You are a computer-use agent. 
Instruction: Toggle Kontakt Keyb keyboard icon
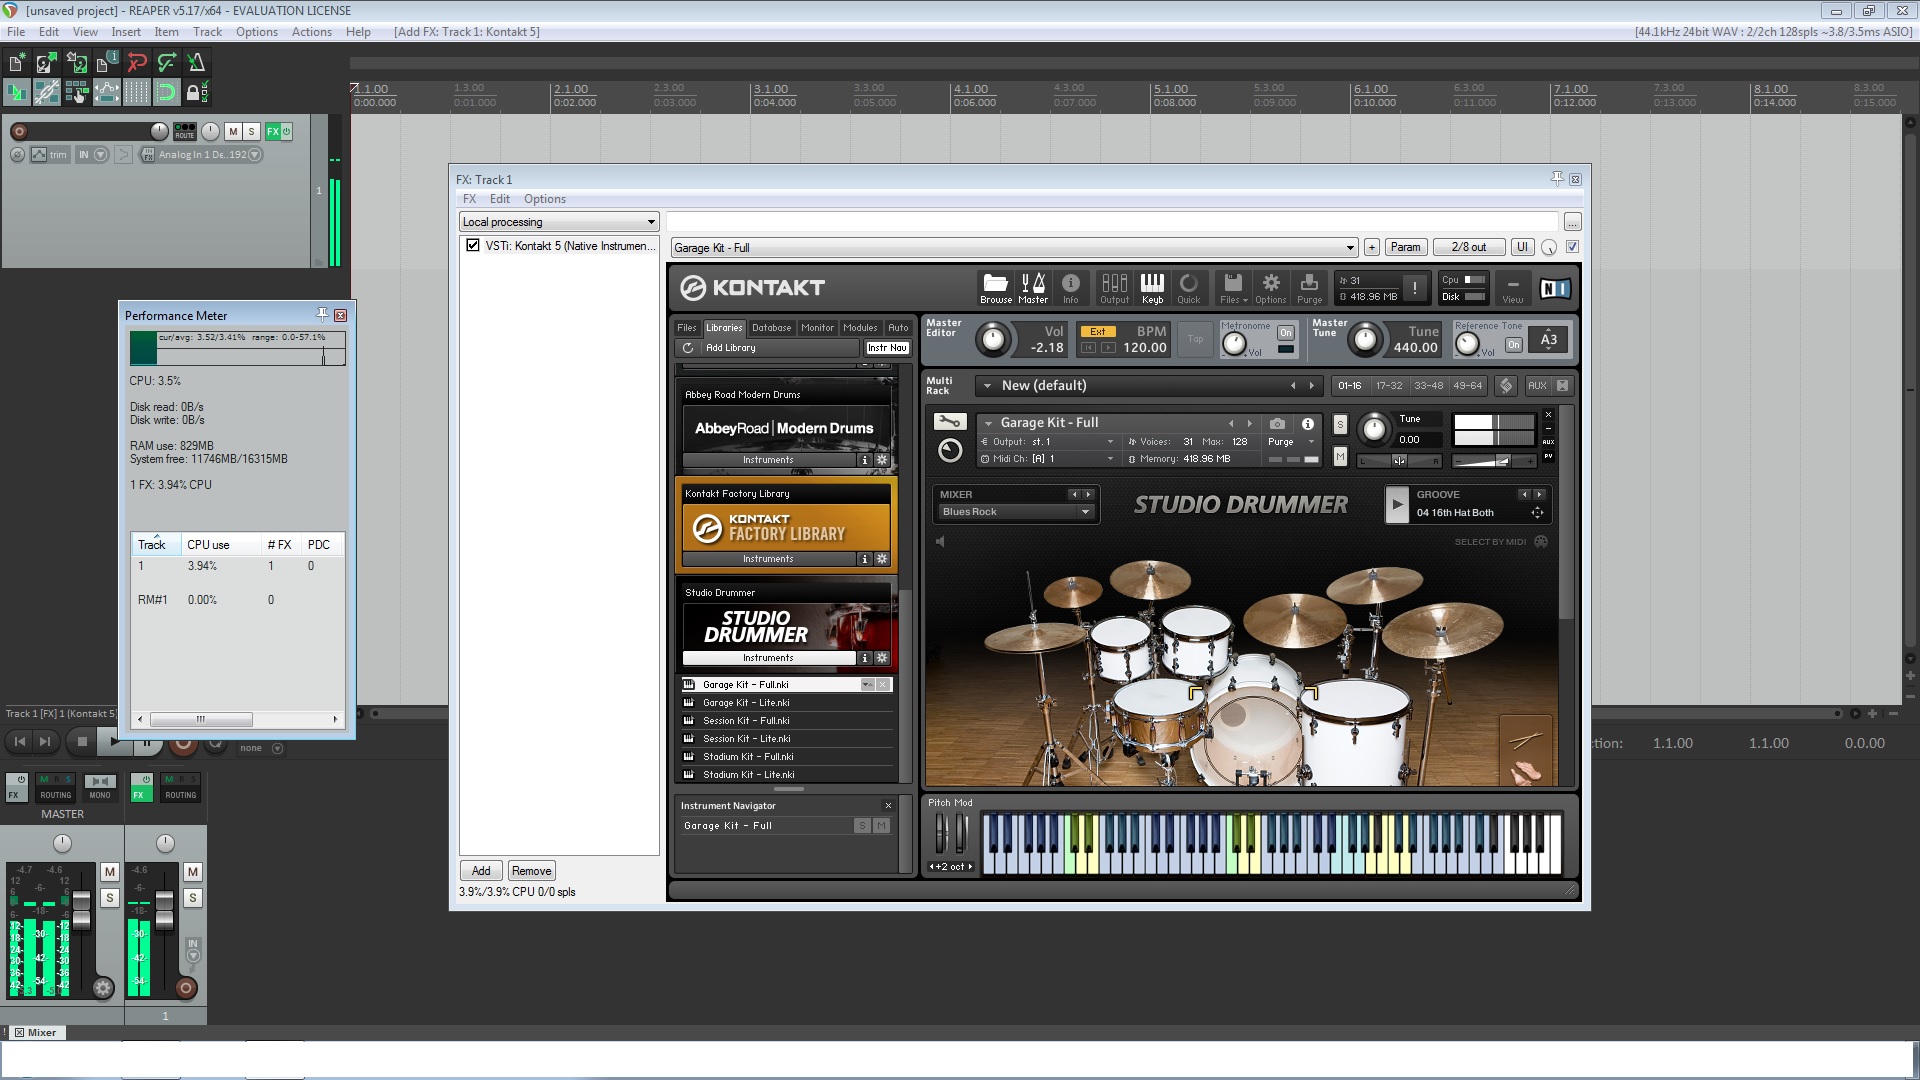[1152, 287]
